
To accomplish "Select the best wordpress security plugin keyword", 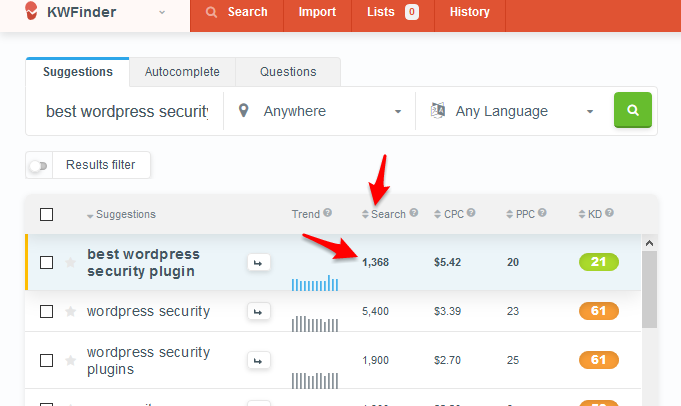I will [143, 262].
